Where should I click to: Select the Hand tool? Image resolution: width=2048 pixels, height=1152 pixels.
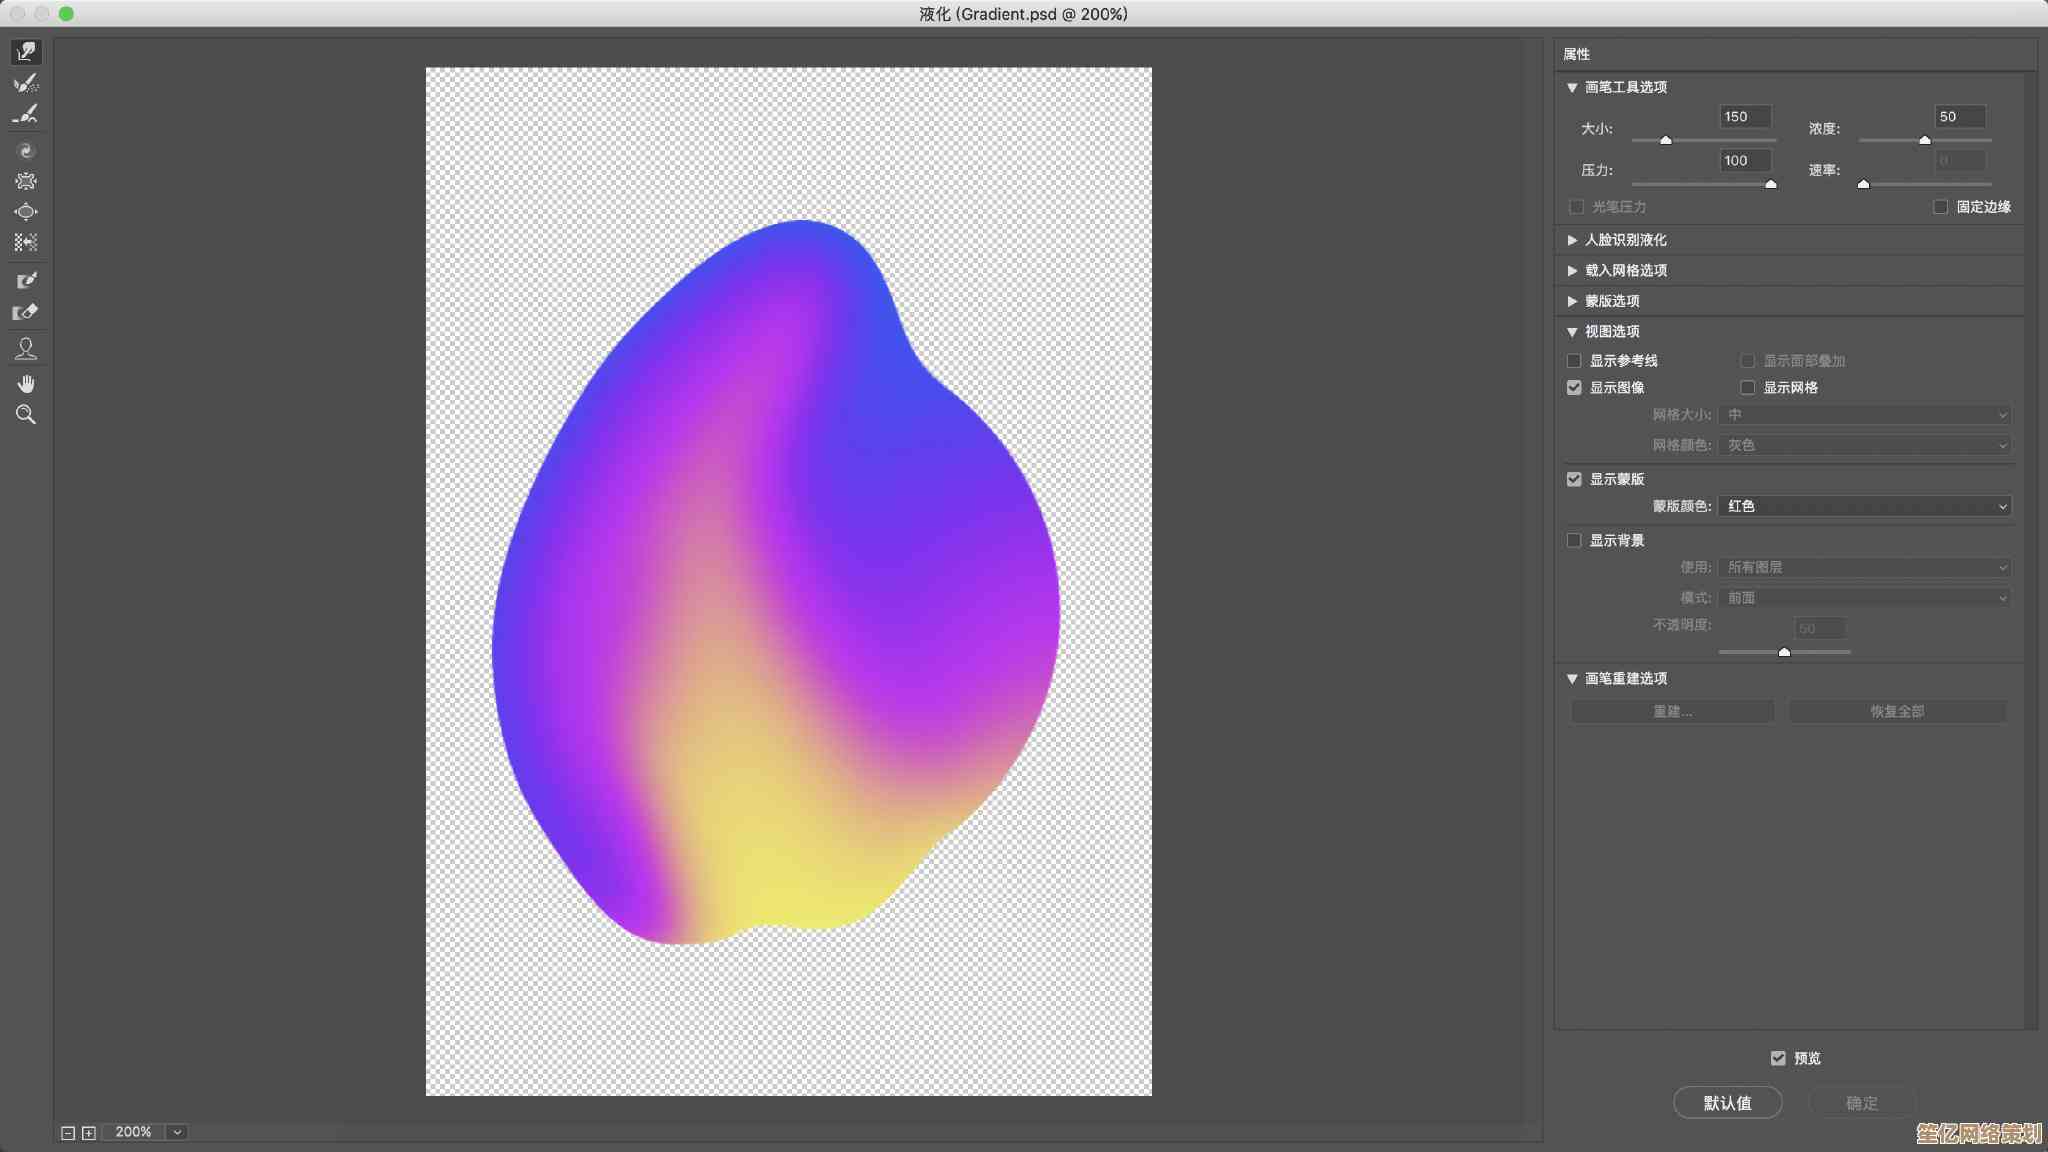click(x=26, y=384)
